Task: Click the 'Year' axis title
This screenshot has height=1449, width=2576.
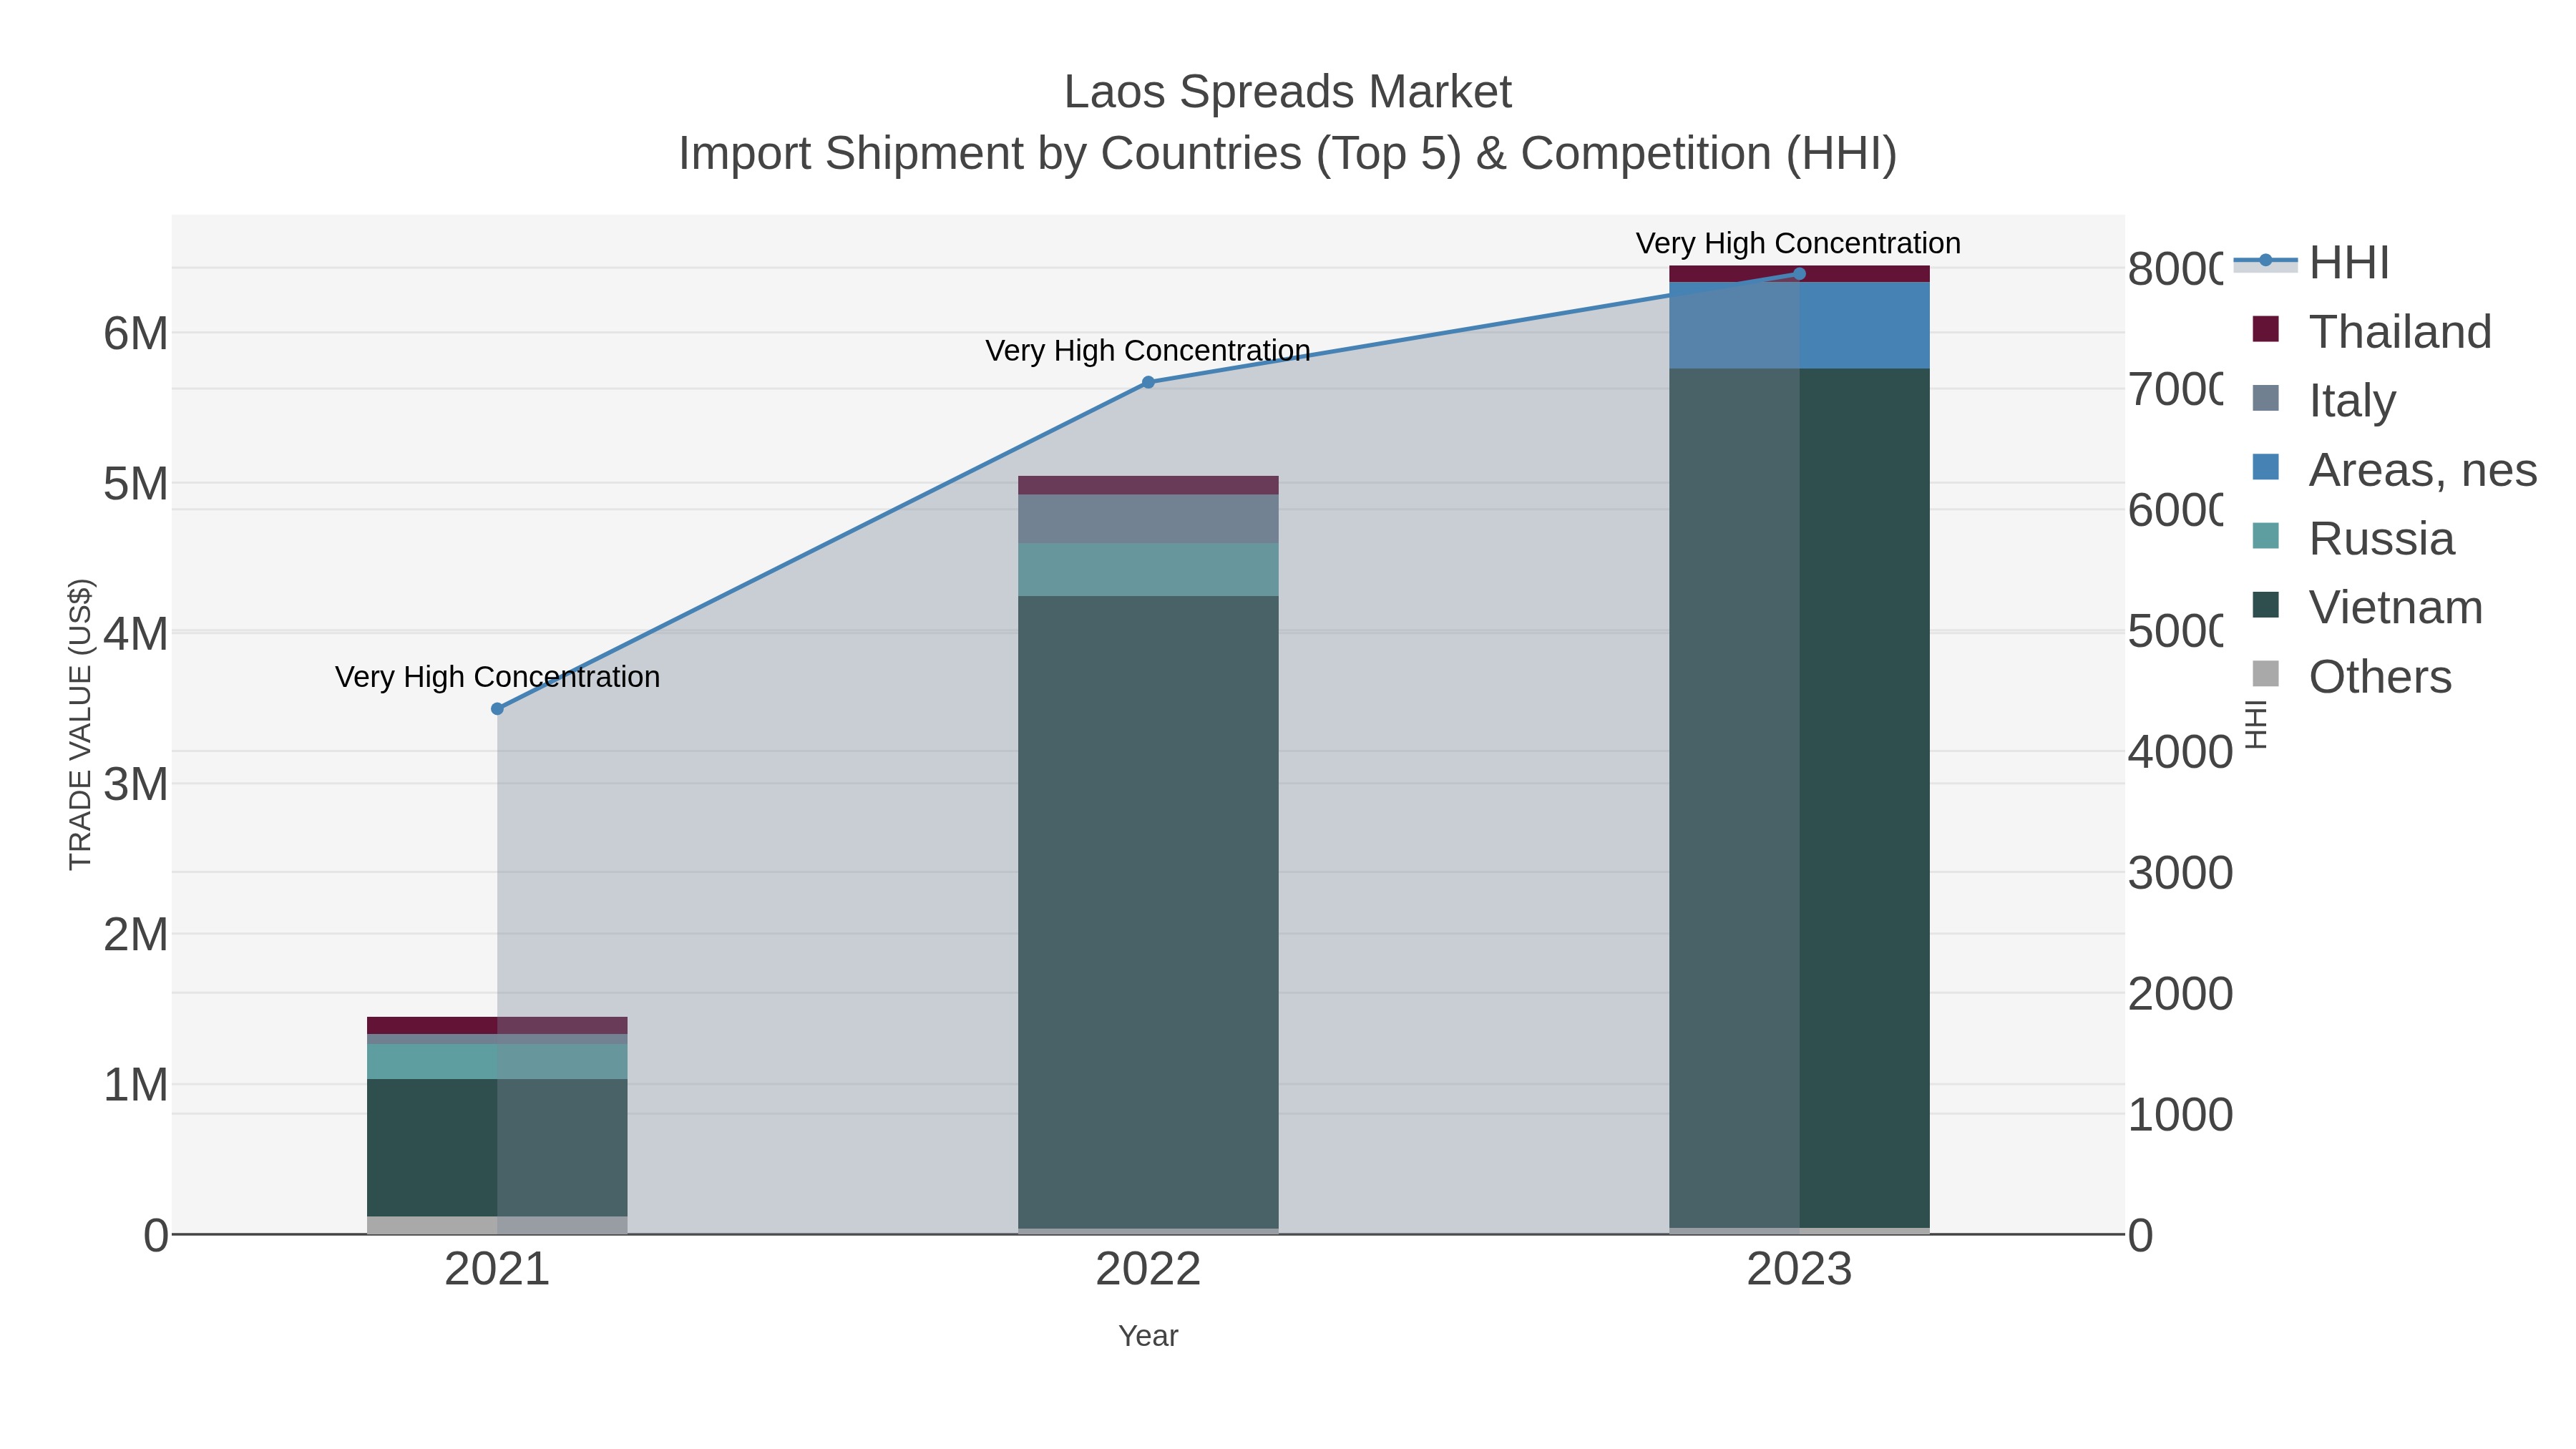Action: tap(1148, 1336)
